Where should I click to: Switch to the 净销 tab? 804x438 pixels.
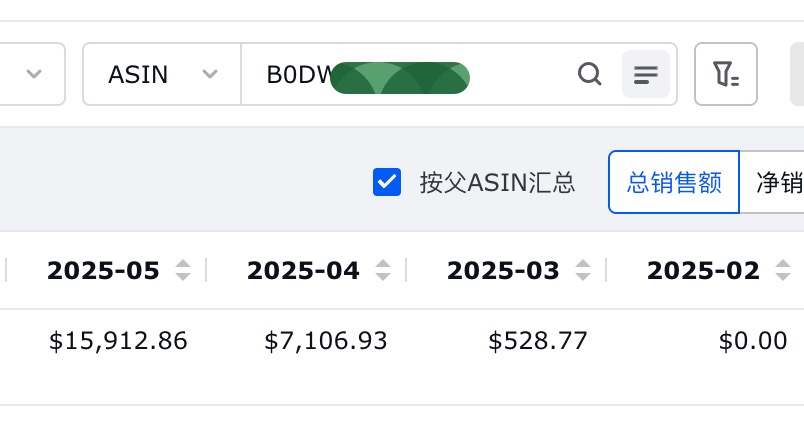click(x=772, y=182)
